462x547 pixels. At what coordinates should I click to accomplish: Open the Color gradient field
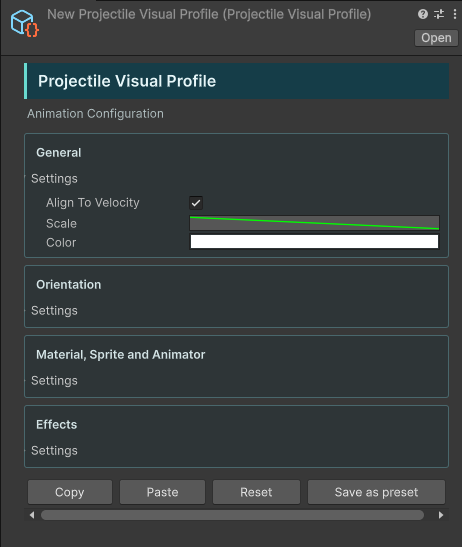point(314,242)
